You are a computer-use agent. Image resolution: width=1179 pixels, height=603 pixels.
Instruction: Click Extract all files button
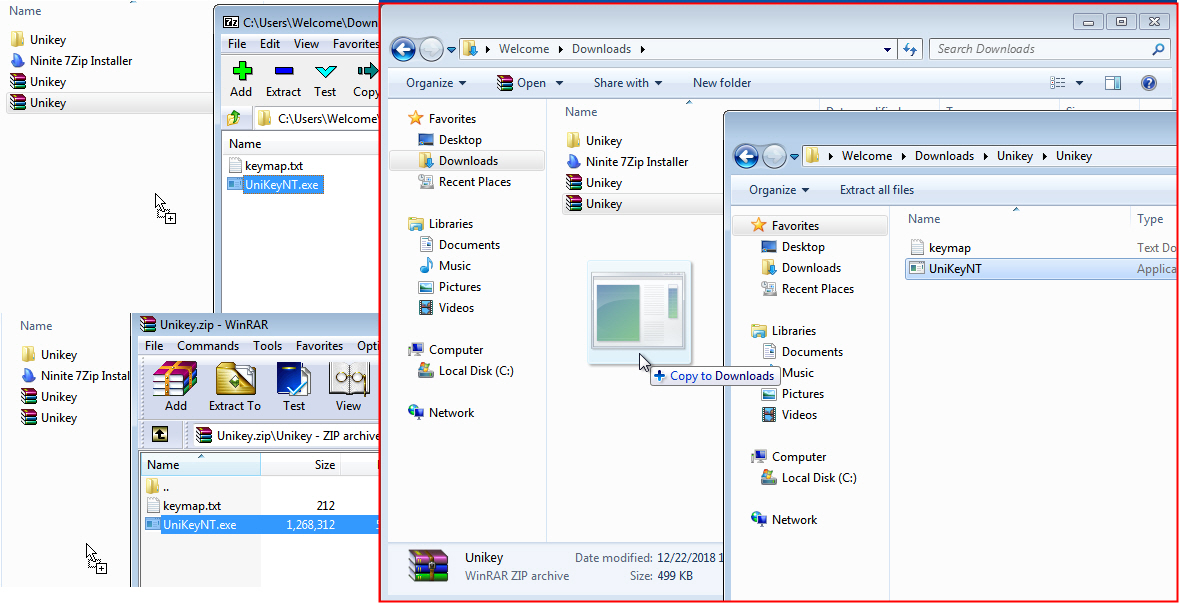coord(877,190)
